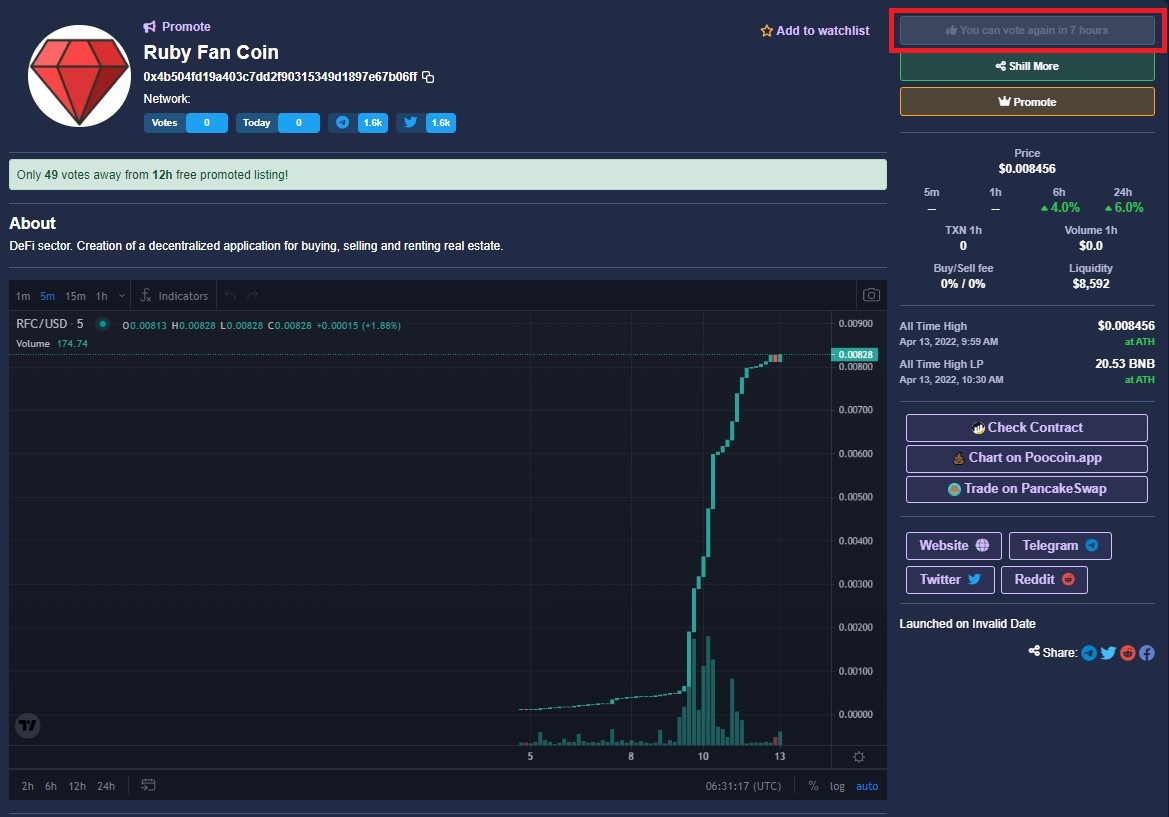Toggle percent scale on chart
1169x817 pixels.
click(x=813, y=786)
